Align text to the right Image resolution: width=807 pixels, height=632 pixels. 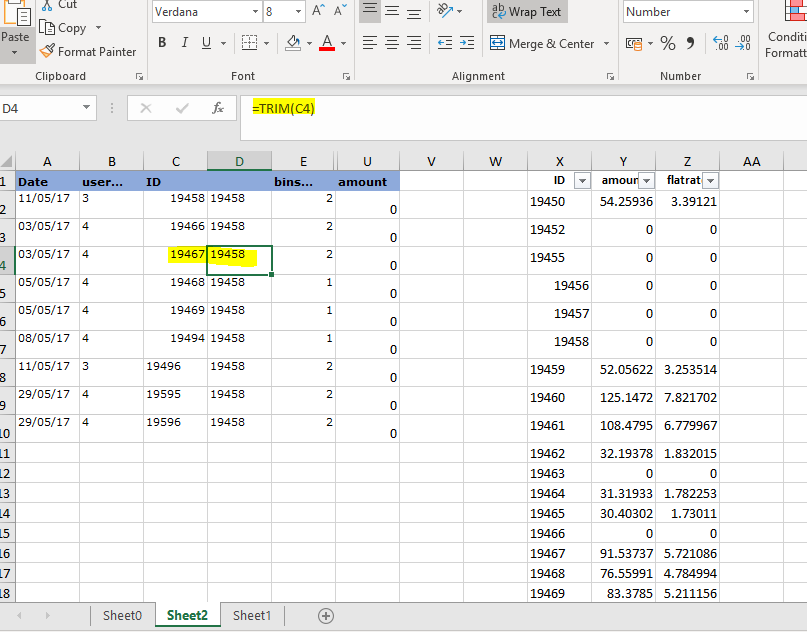(x=414, y=43)
